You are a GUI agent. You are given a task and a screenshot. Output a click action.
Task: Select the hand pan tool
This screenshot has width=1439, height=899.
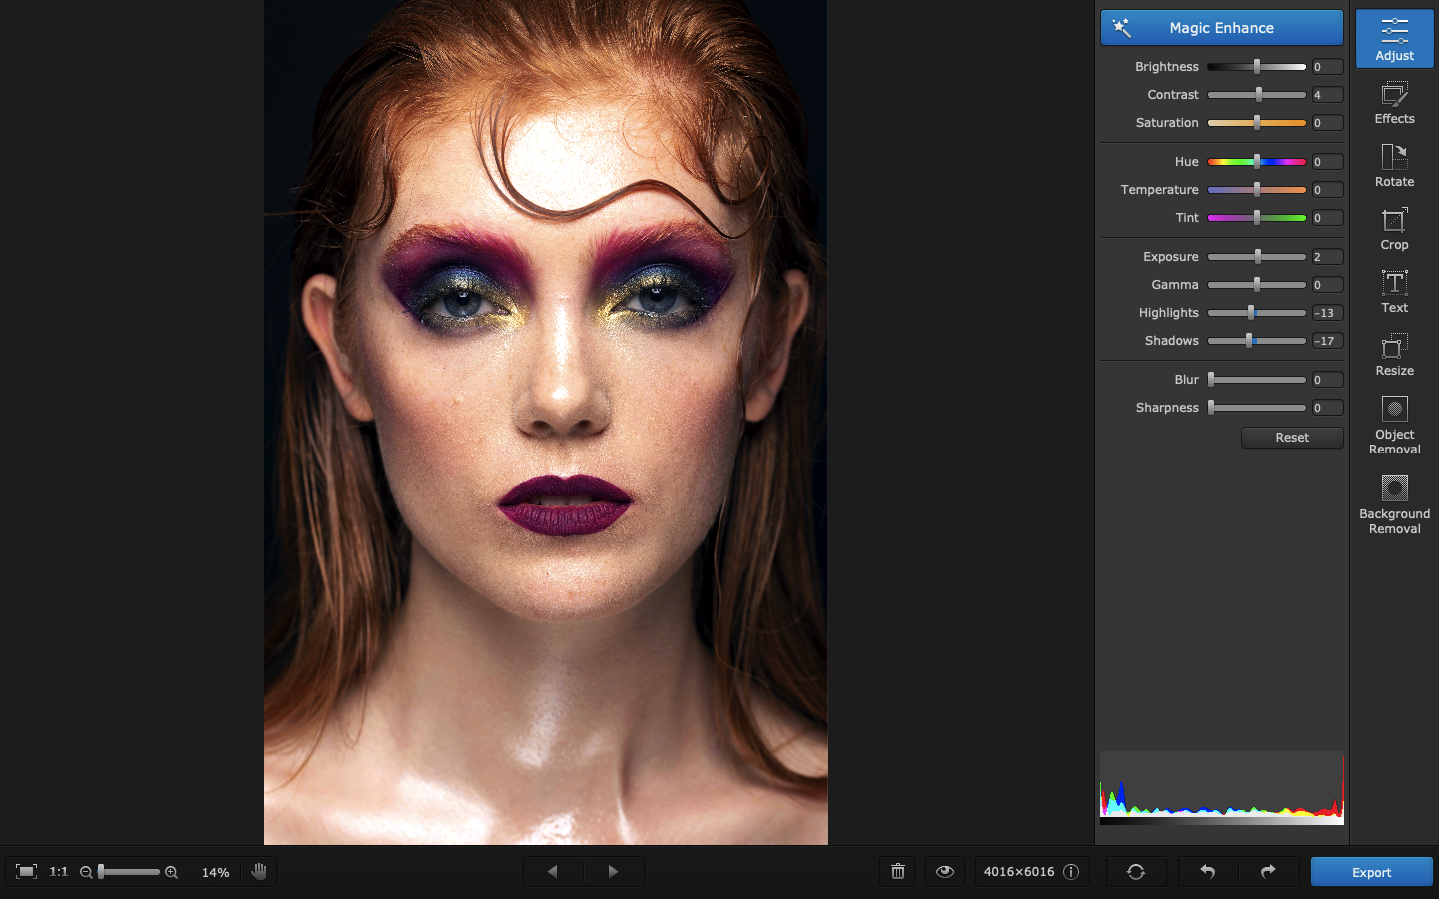259,871
